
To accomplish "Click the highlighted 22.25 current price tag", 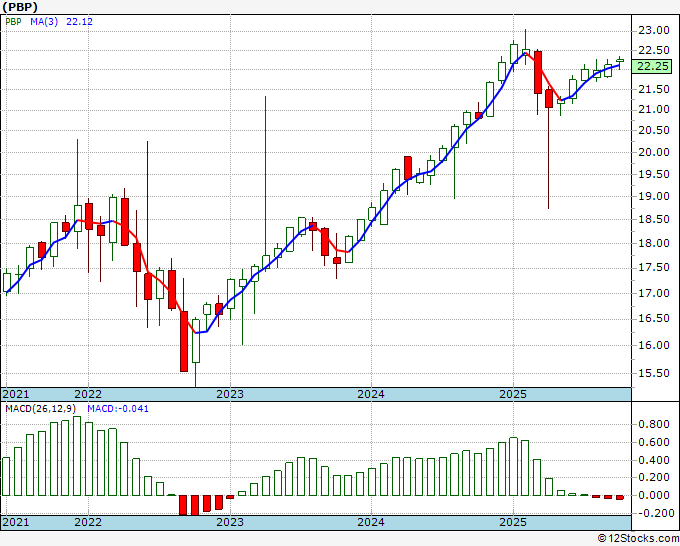I will click(654, 66).
